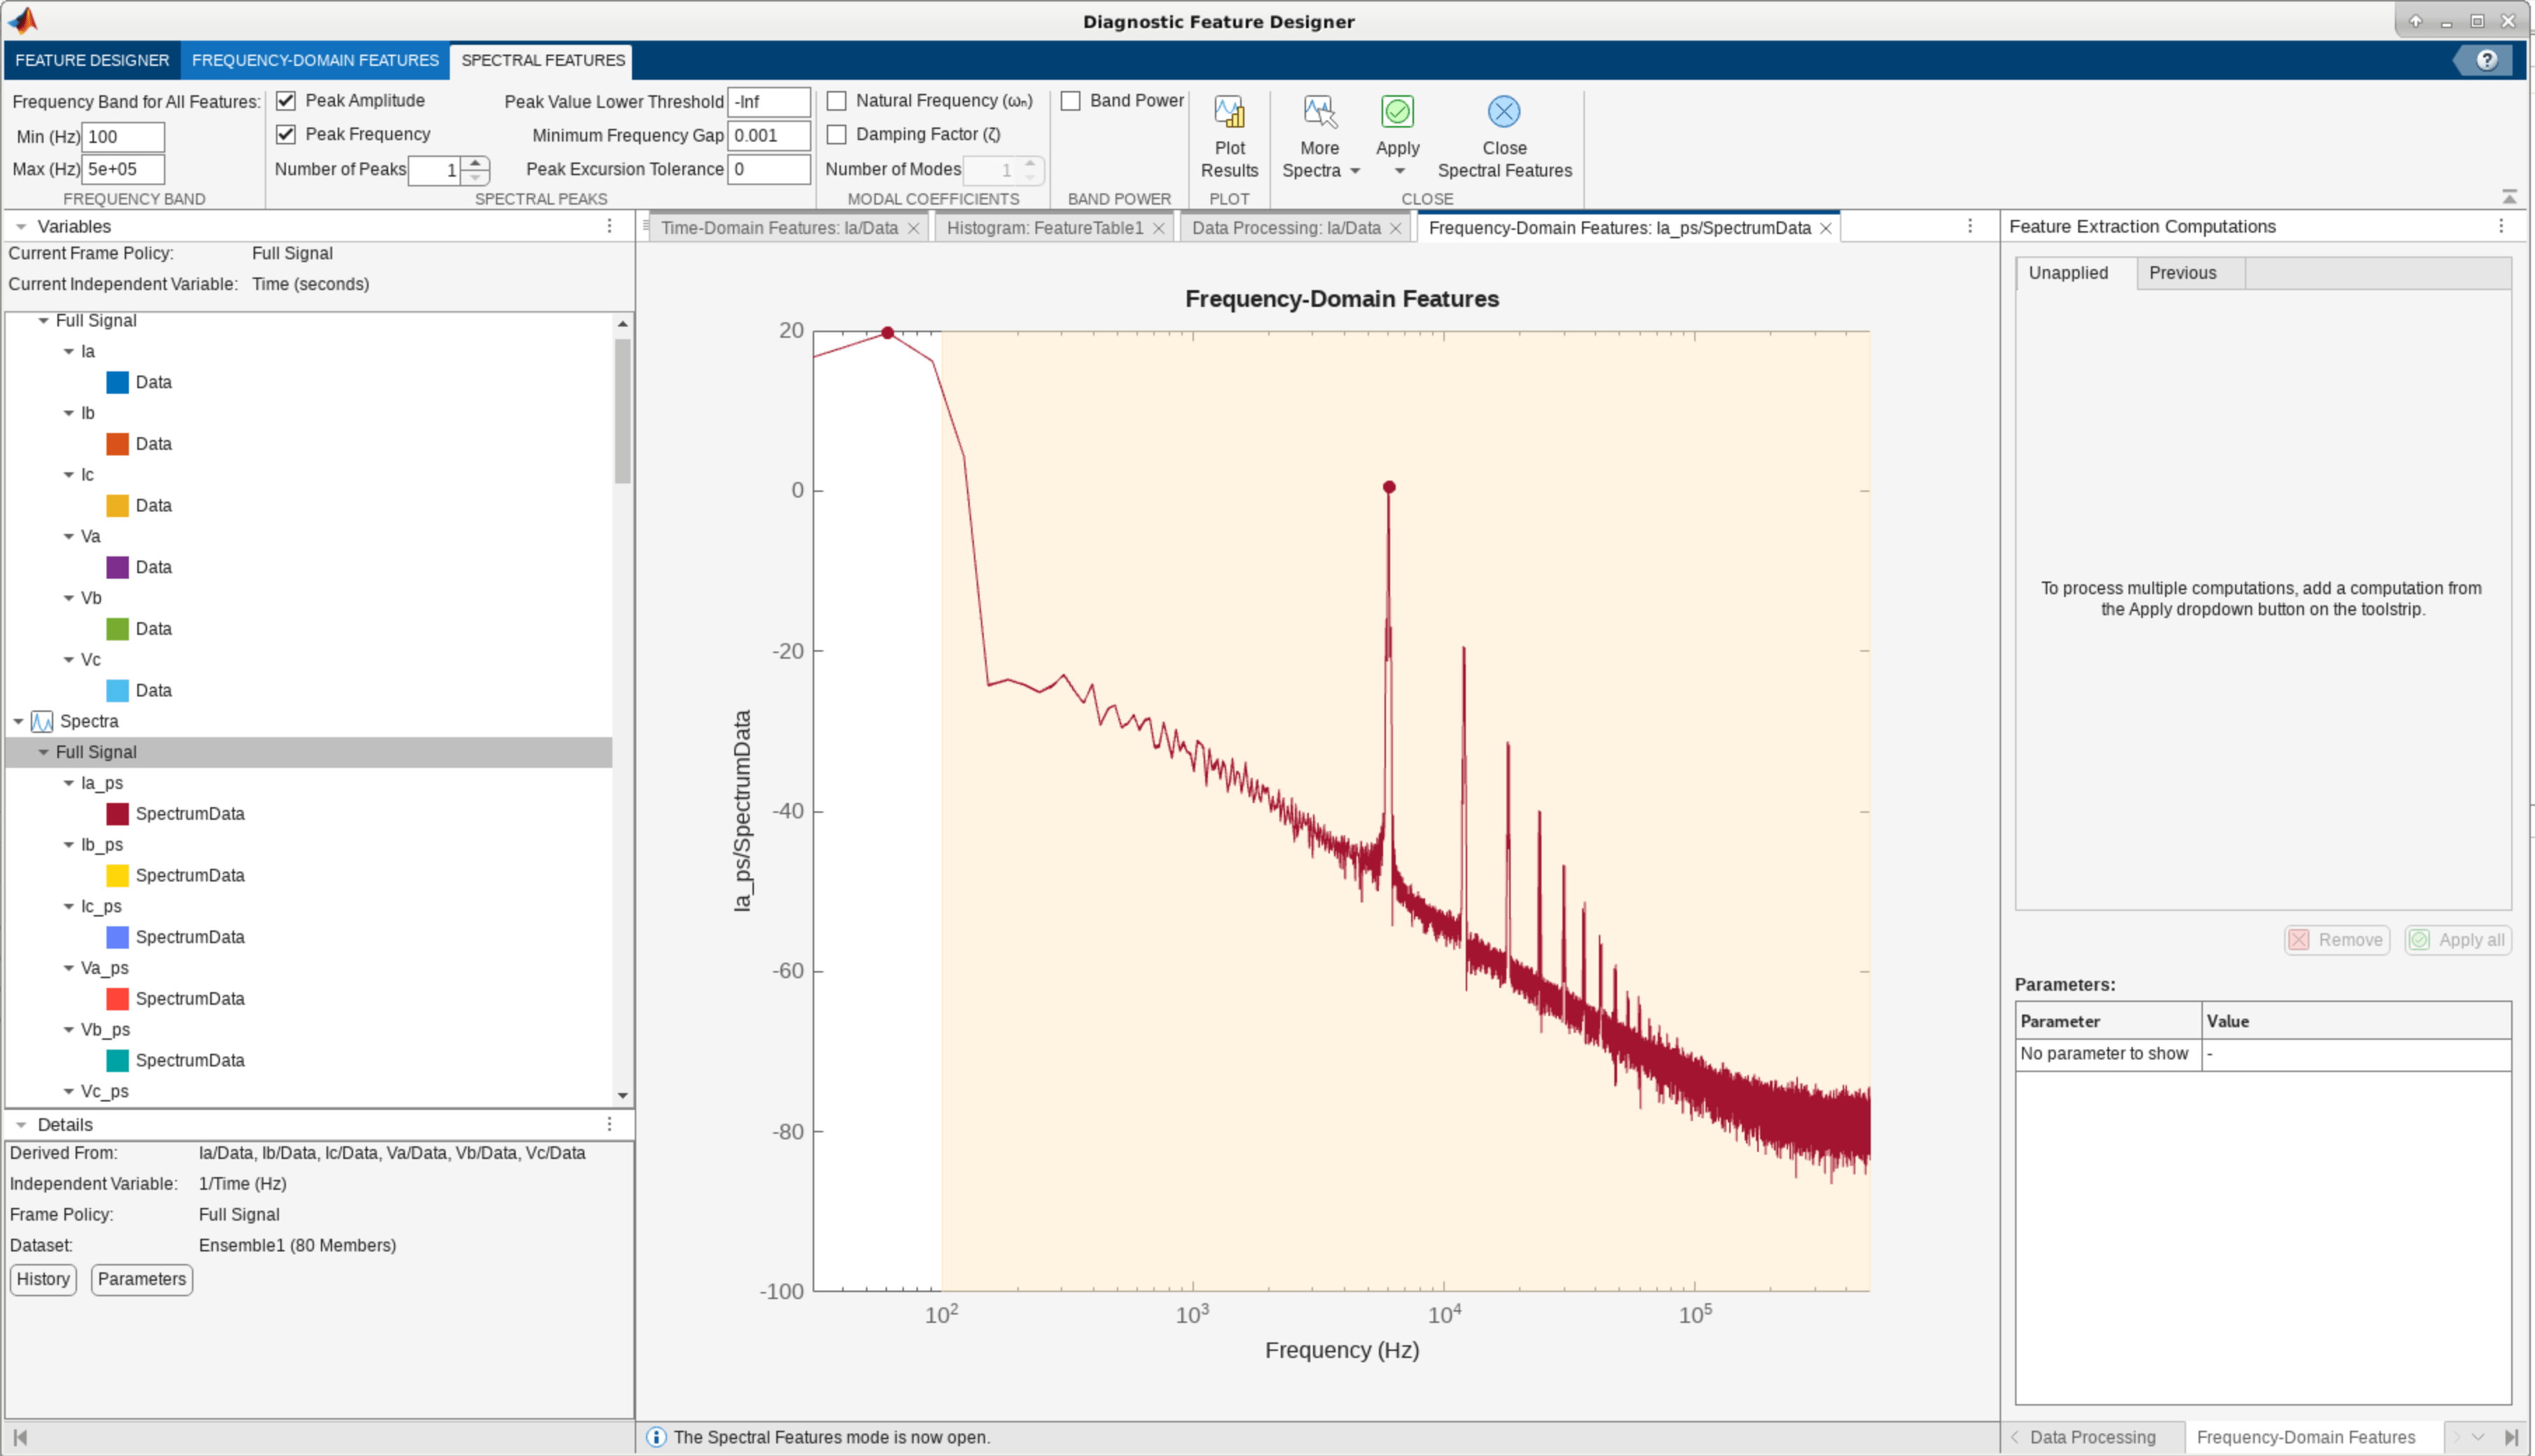The image size is (2535, 1456).
Task: Click Spectra waveform icon in tree
Action: (x=42, y=721)
